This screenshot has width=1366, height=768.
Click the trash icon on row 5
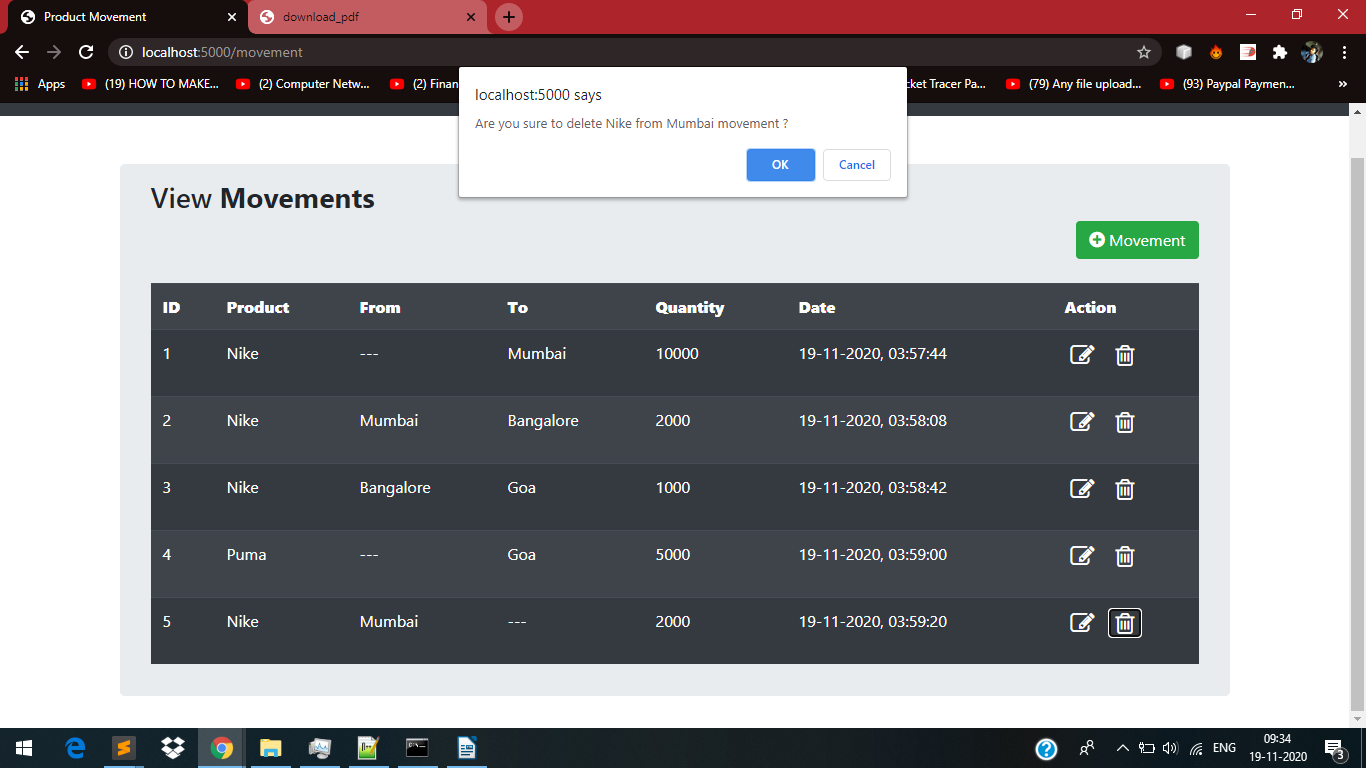click(1125, 623)
